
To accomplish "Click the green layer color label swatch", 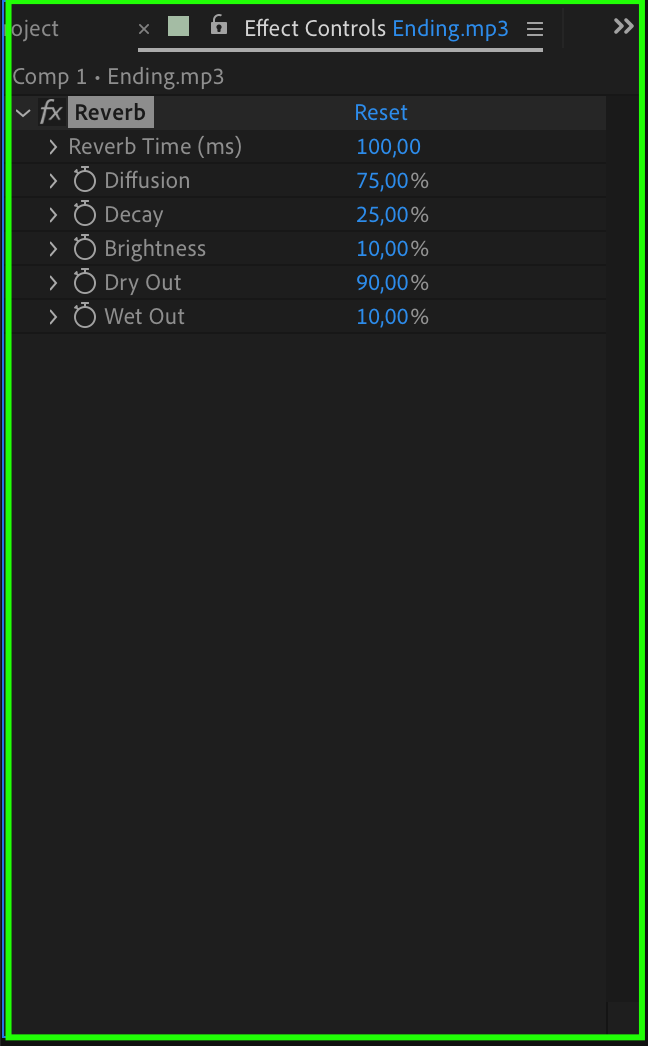I will pyautogui.click(x=178, y=27).
